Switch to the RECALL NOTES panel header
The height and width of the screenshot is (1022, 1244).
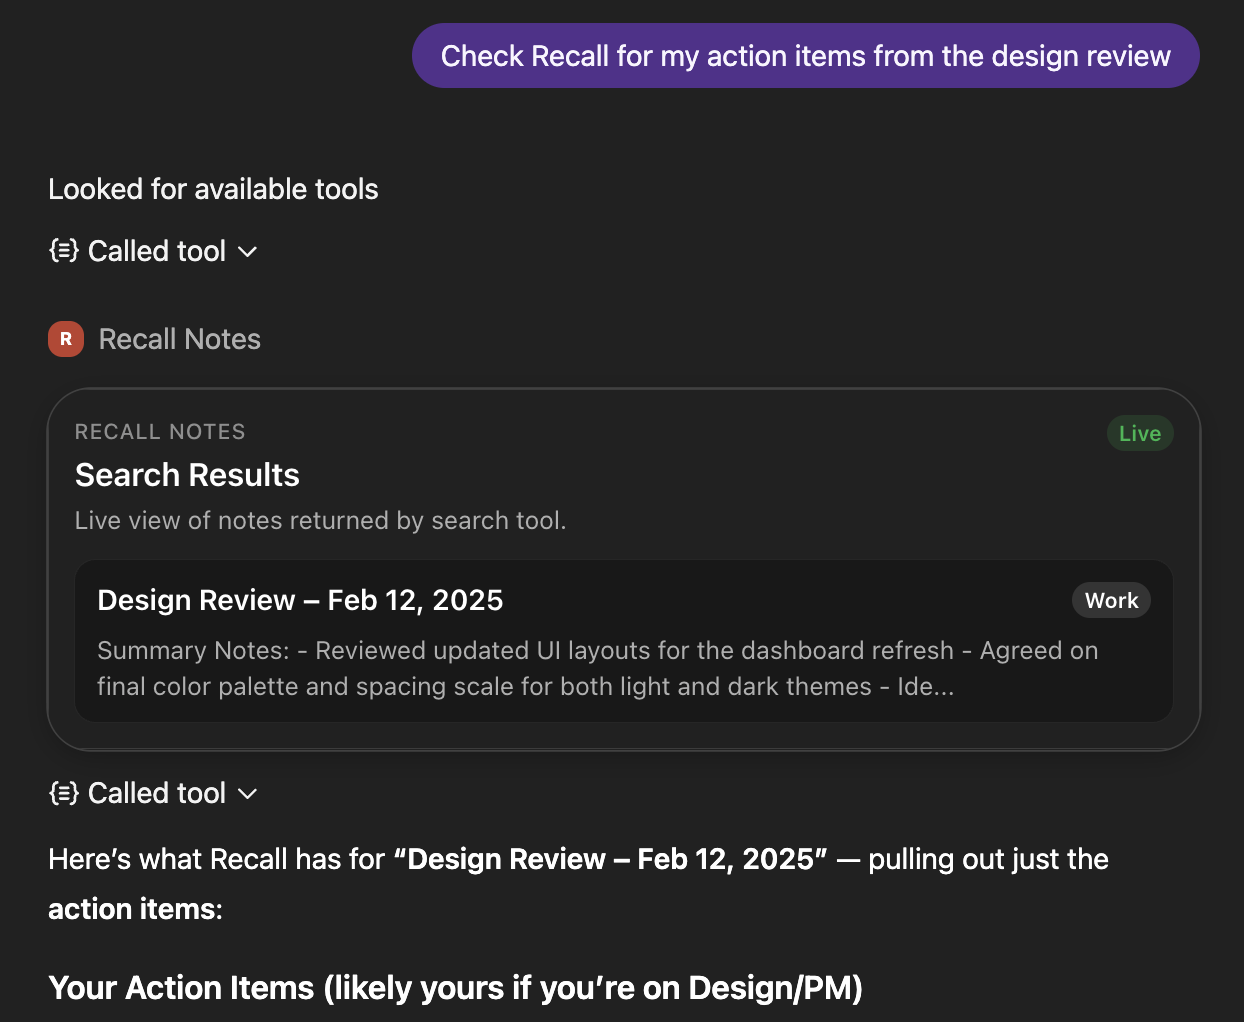(160, 431)
